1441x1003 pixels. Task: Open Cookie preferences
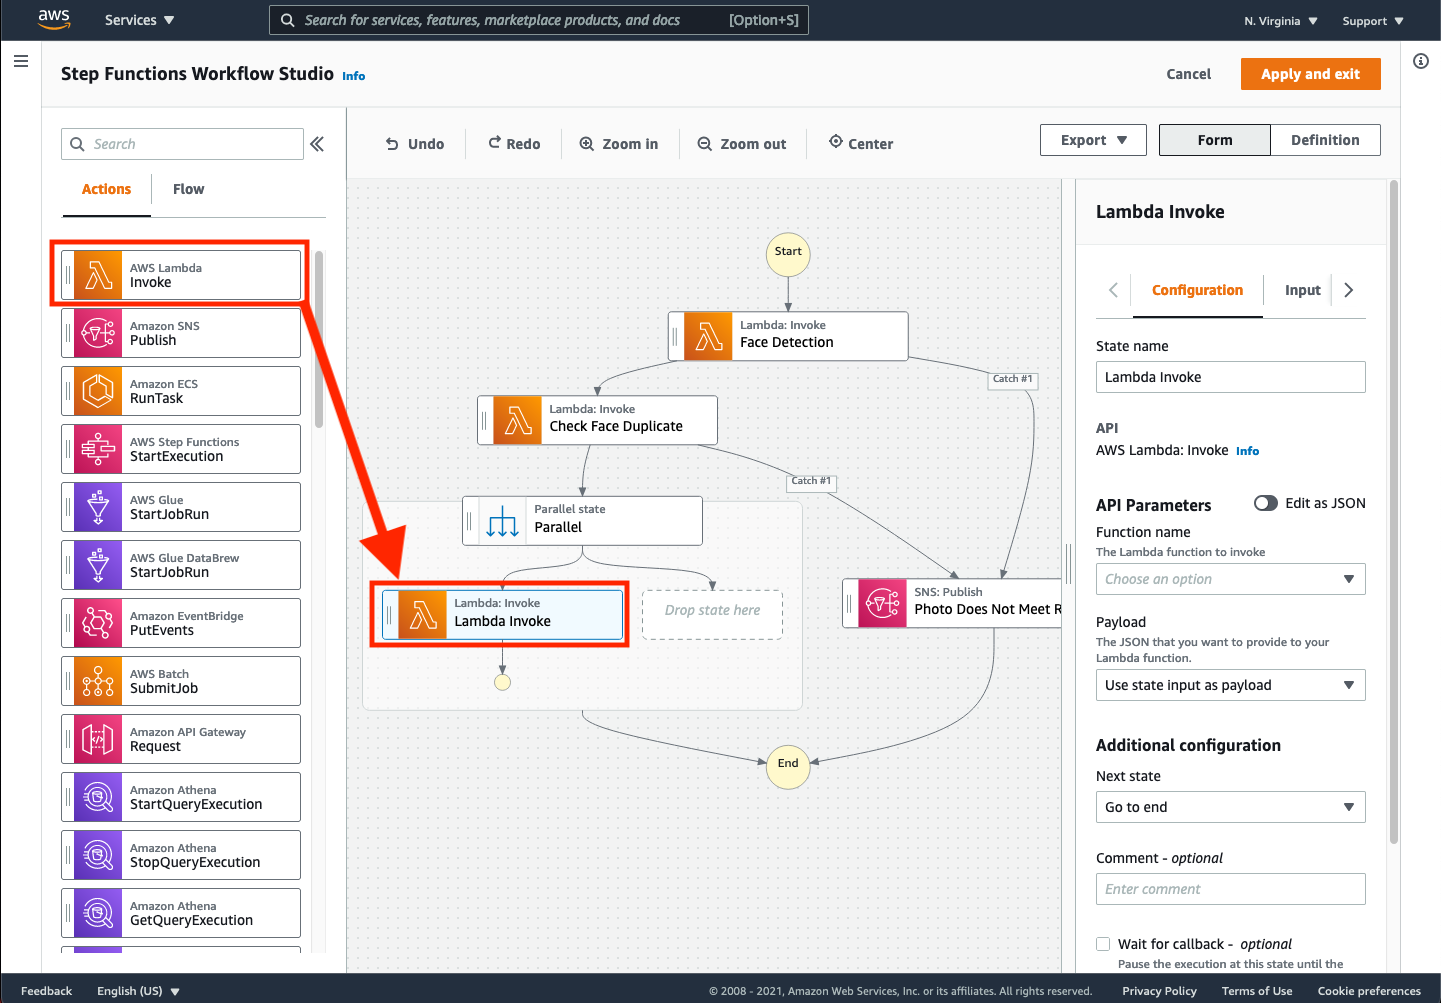(1369, 991)
